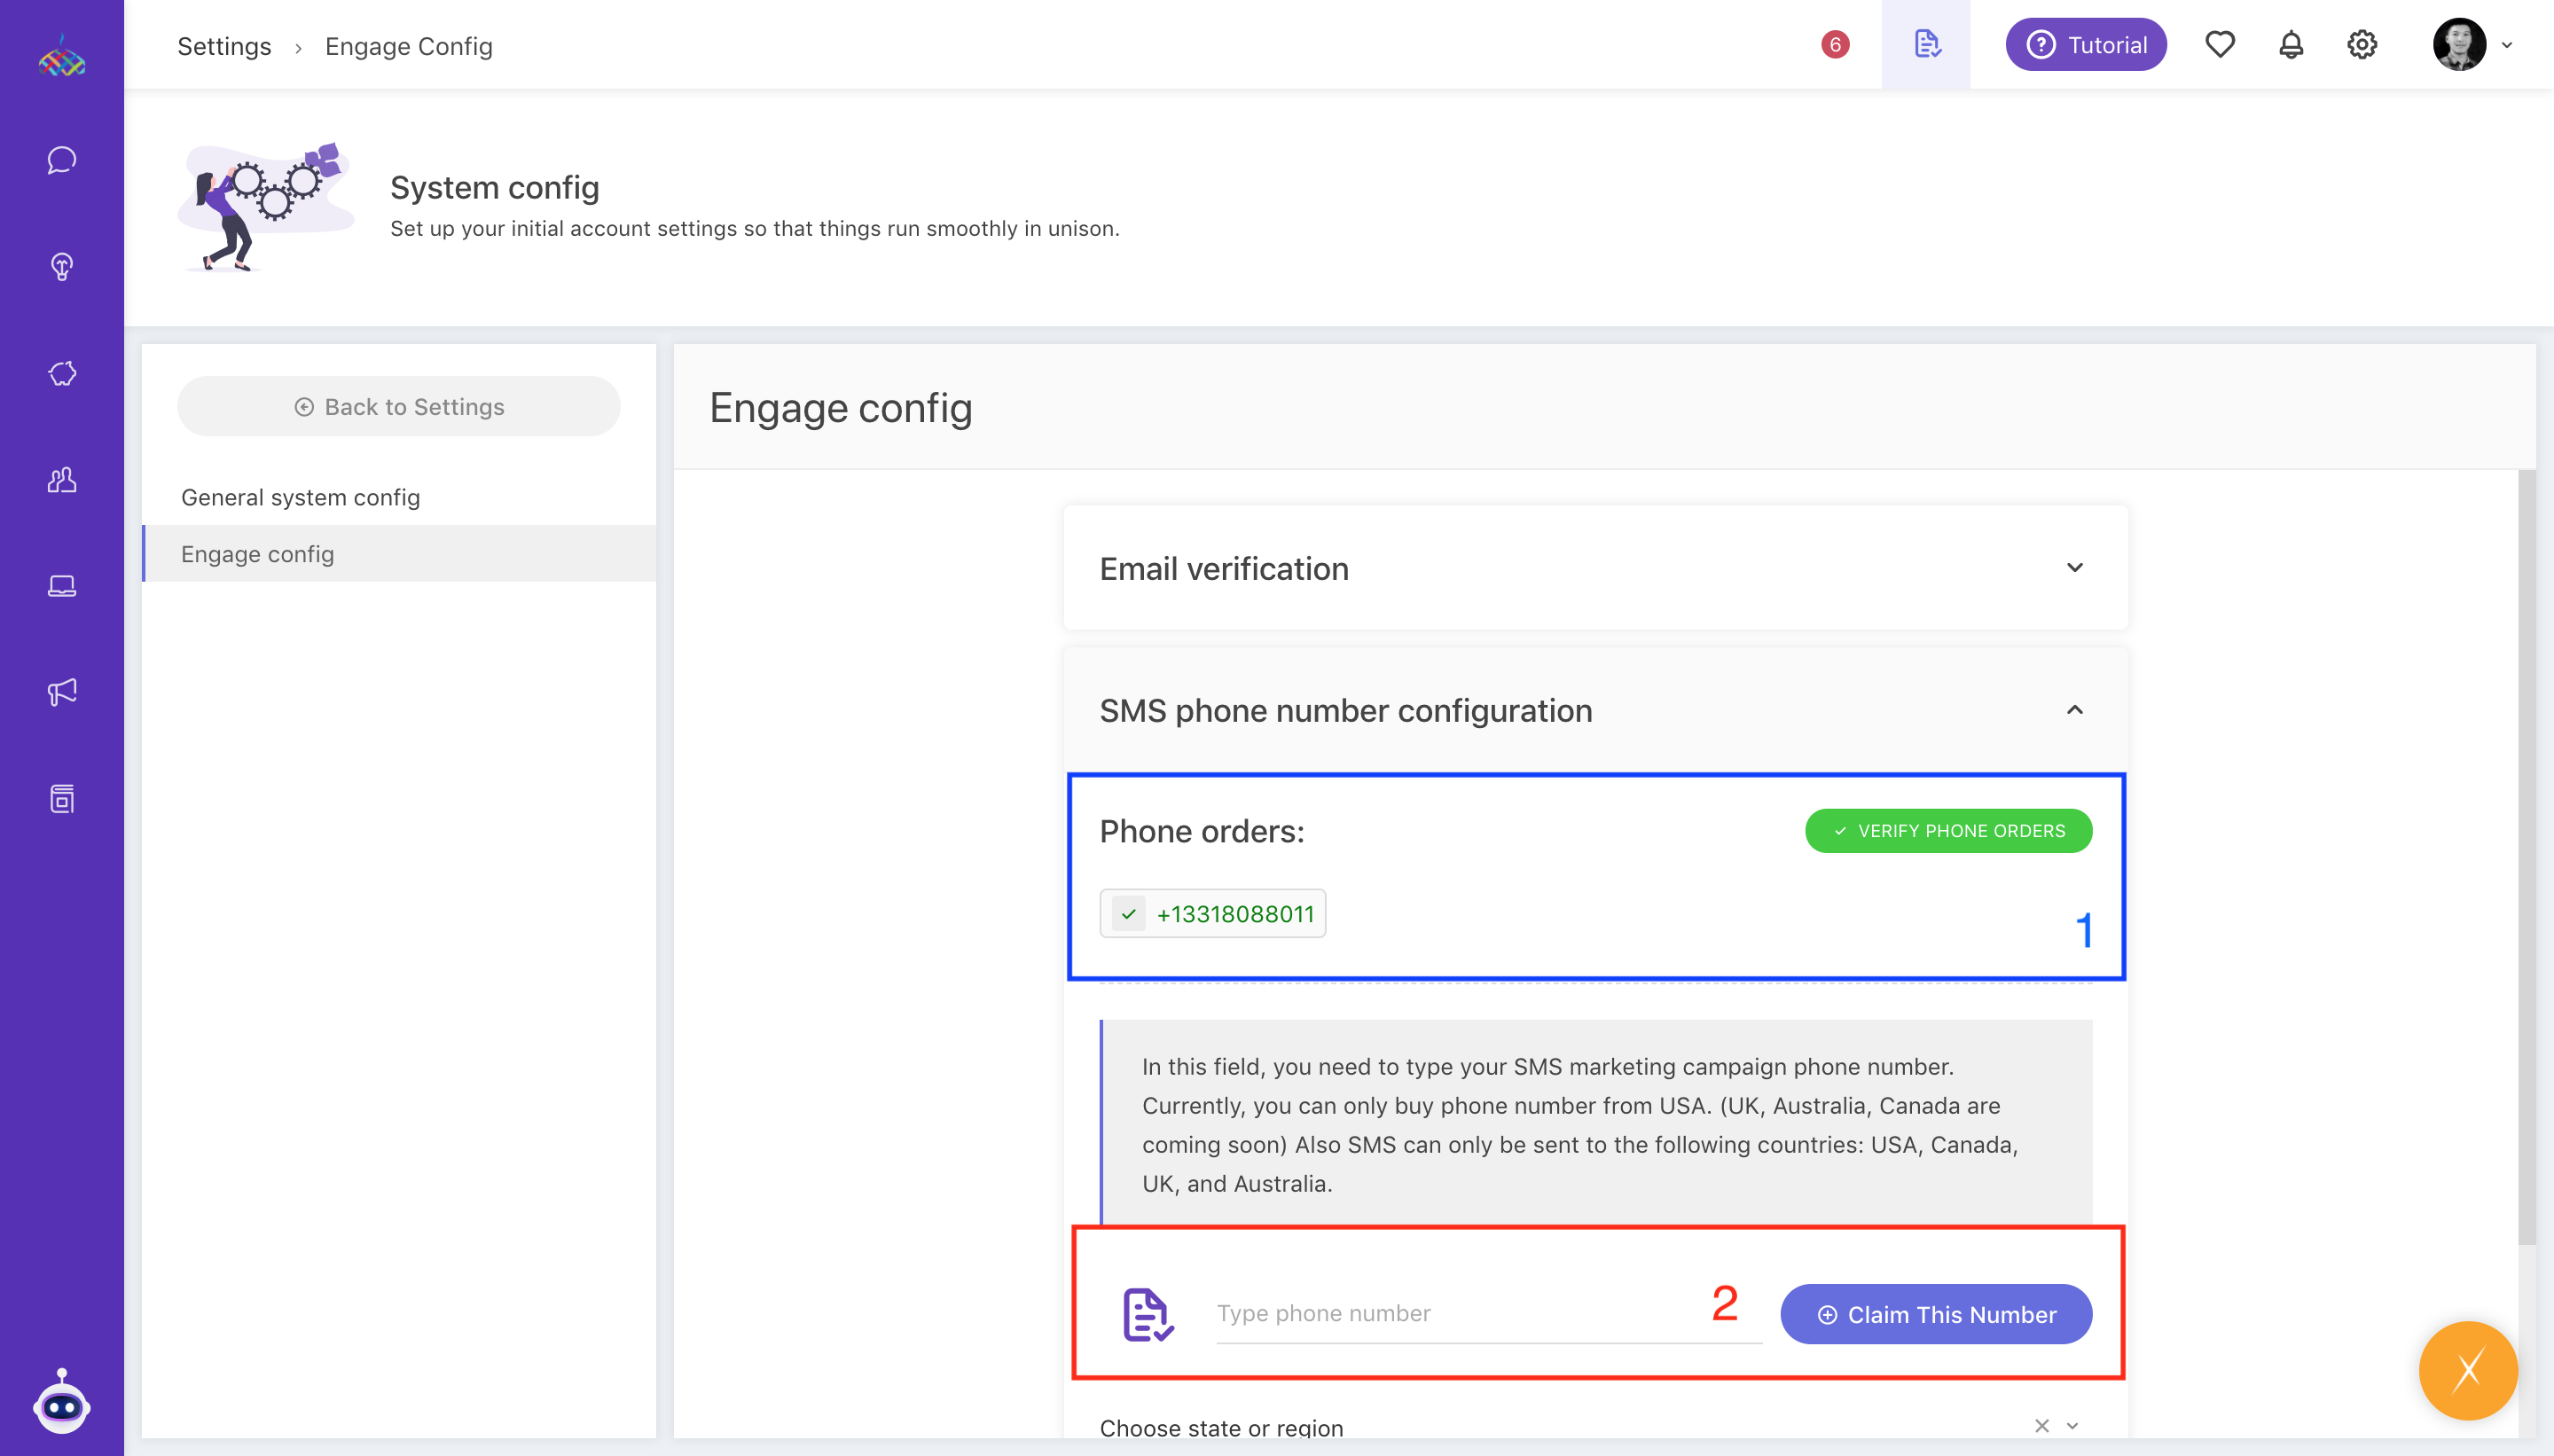Open the storefront sidebar icon
The height and width of the screenshot is (1456, 2554).
pyautogui.click(x=62, y=799)
